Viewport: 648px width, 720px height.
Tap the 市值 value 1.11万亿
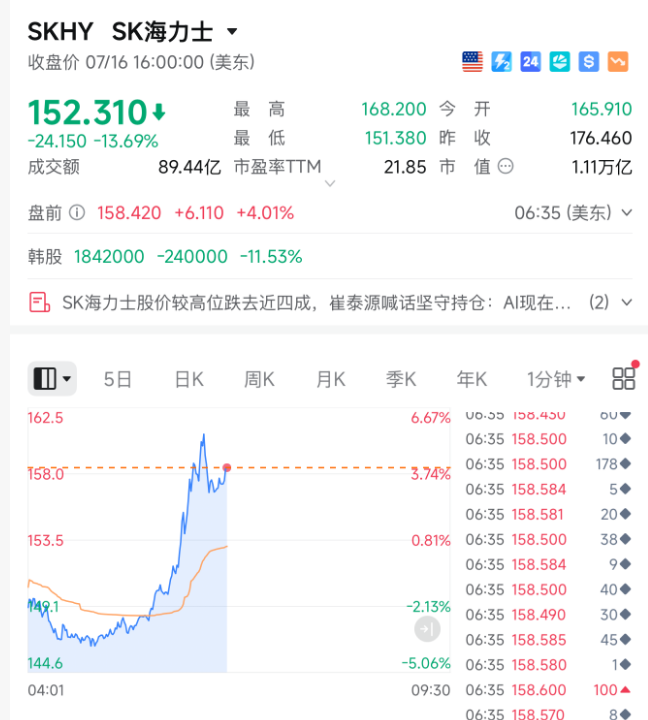coord(602,167)
